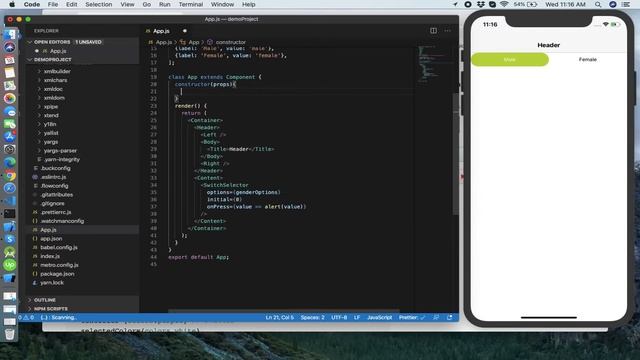Viewport: 640px width, 360px height.
Task: Open Xcode from the dock
Action: click(x=9, y=227)
